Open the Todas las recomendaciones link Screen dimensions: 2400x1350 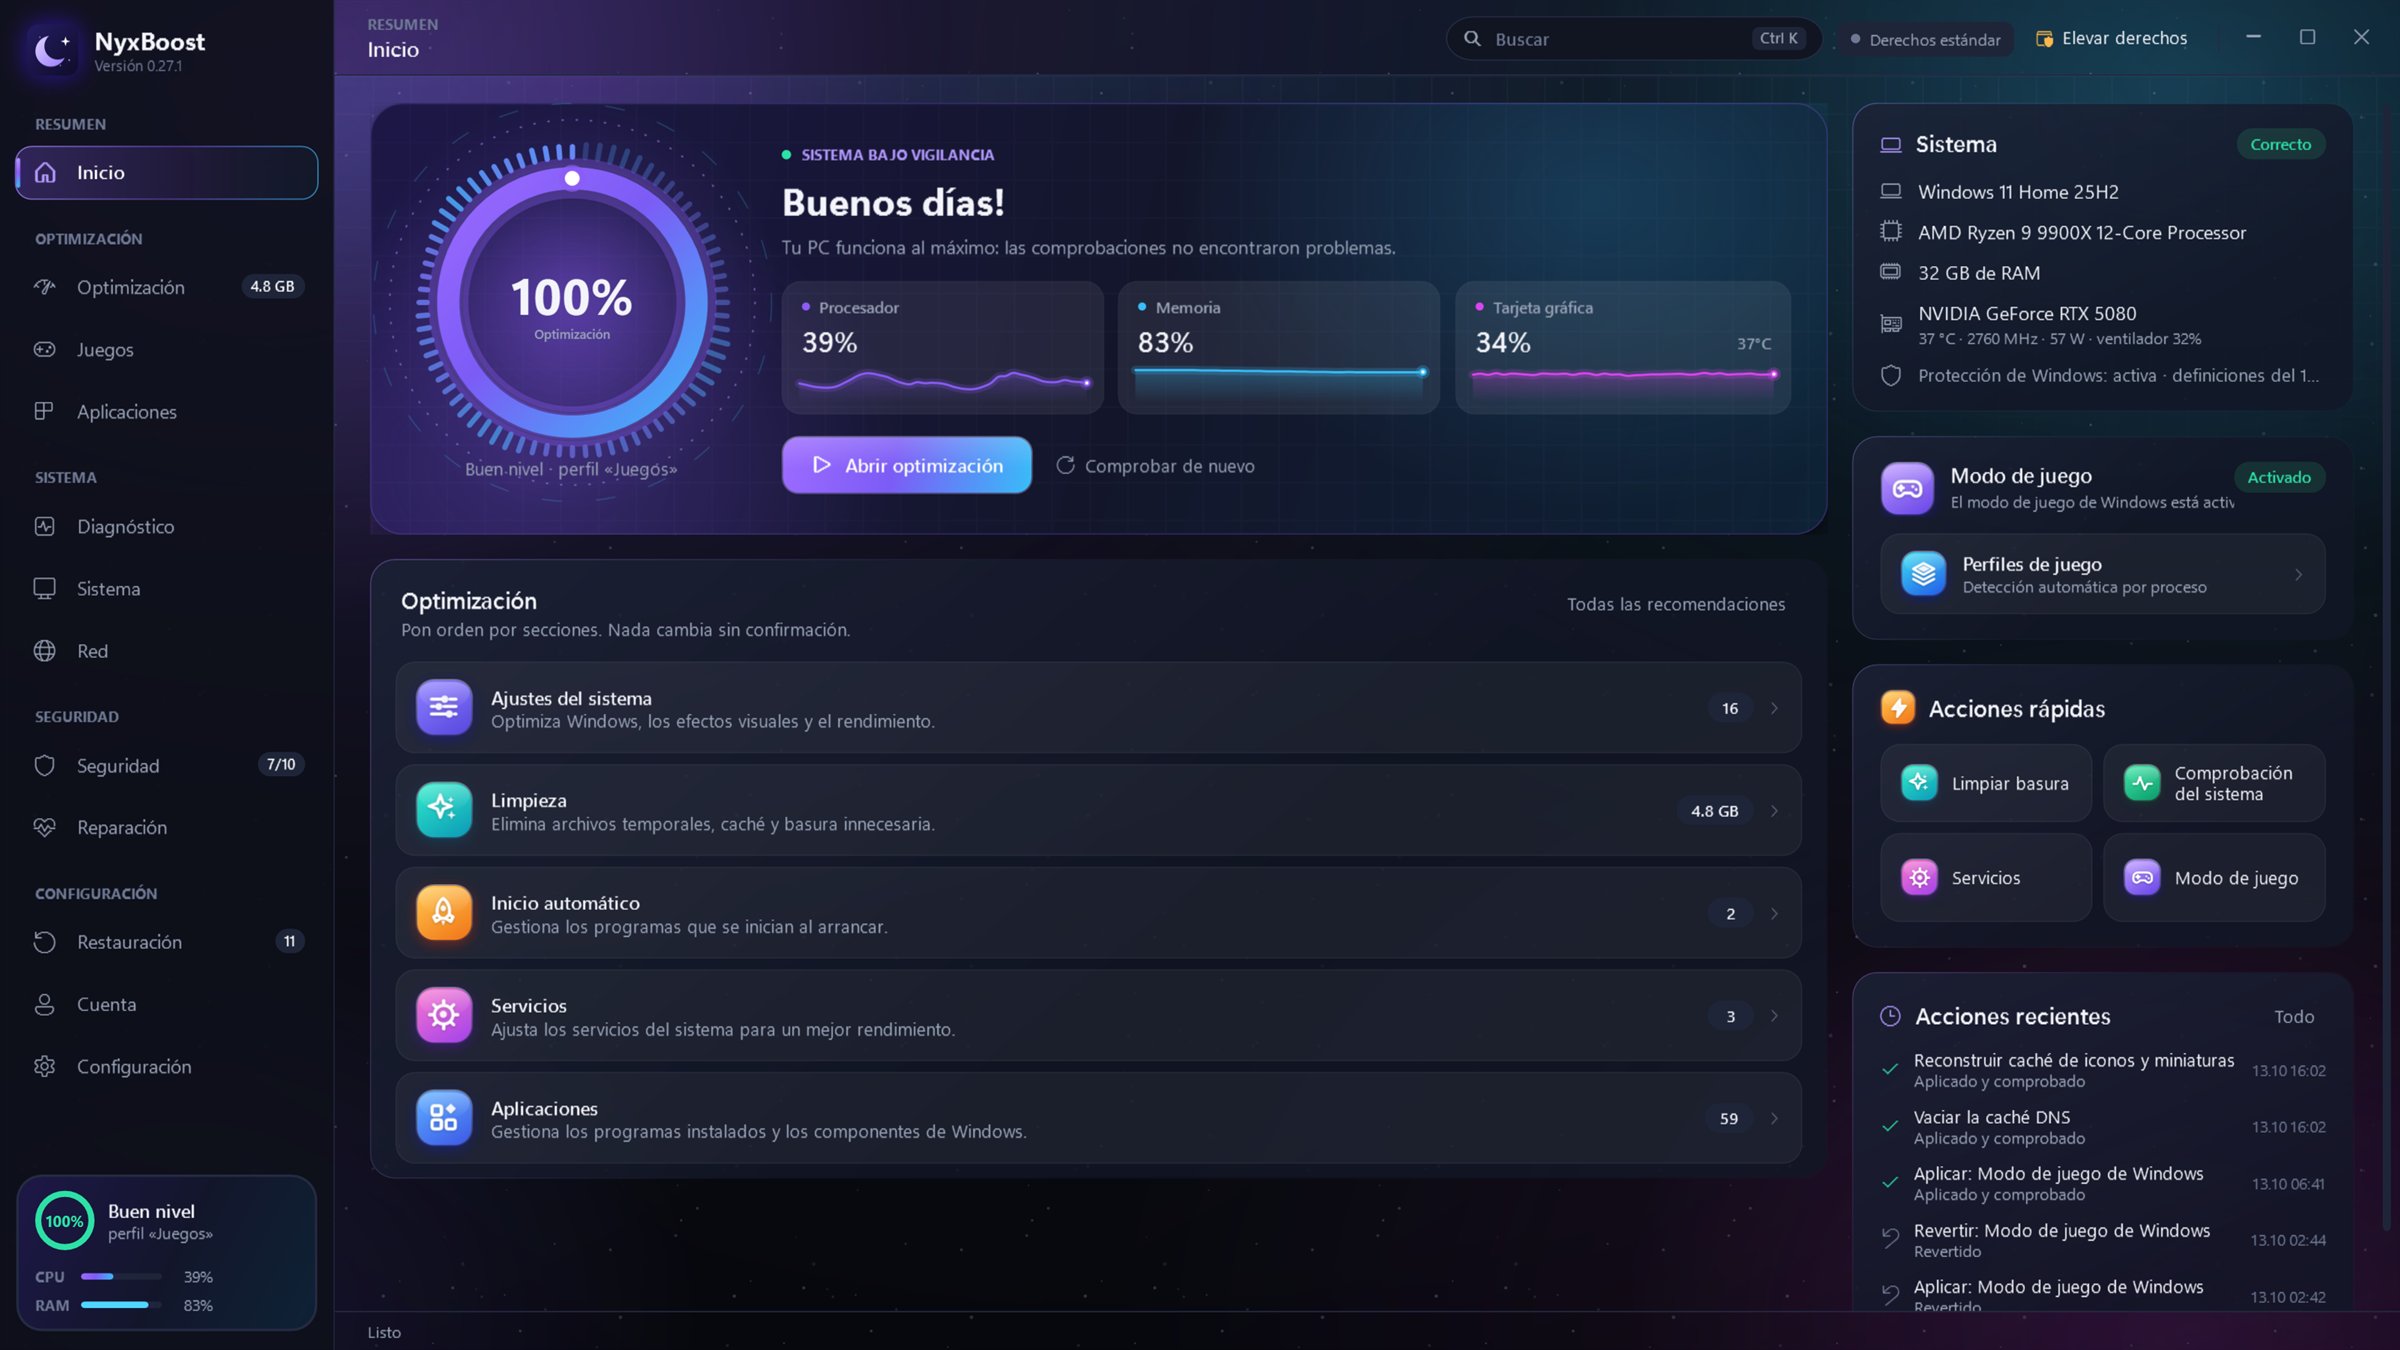pos(1675,604)
